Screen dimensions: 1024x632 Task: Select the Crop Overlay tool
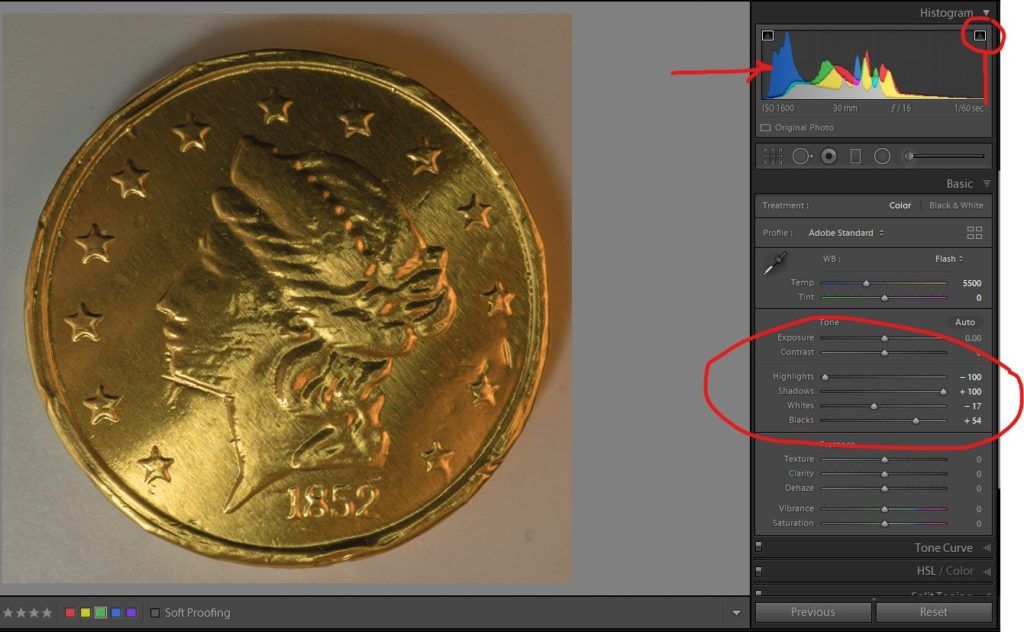pyautogui.click(x=772, y=156)
